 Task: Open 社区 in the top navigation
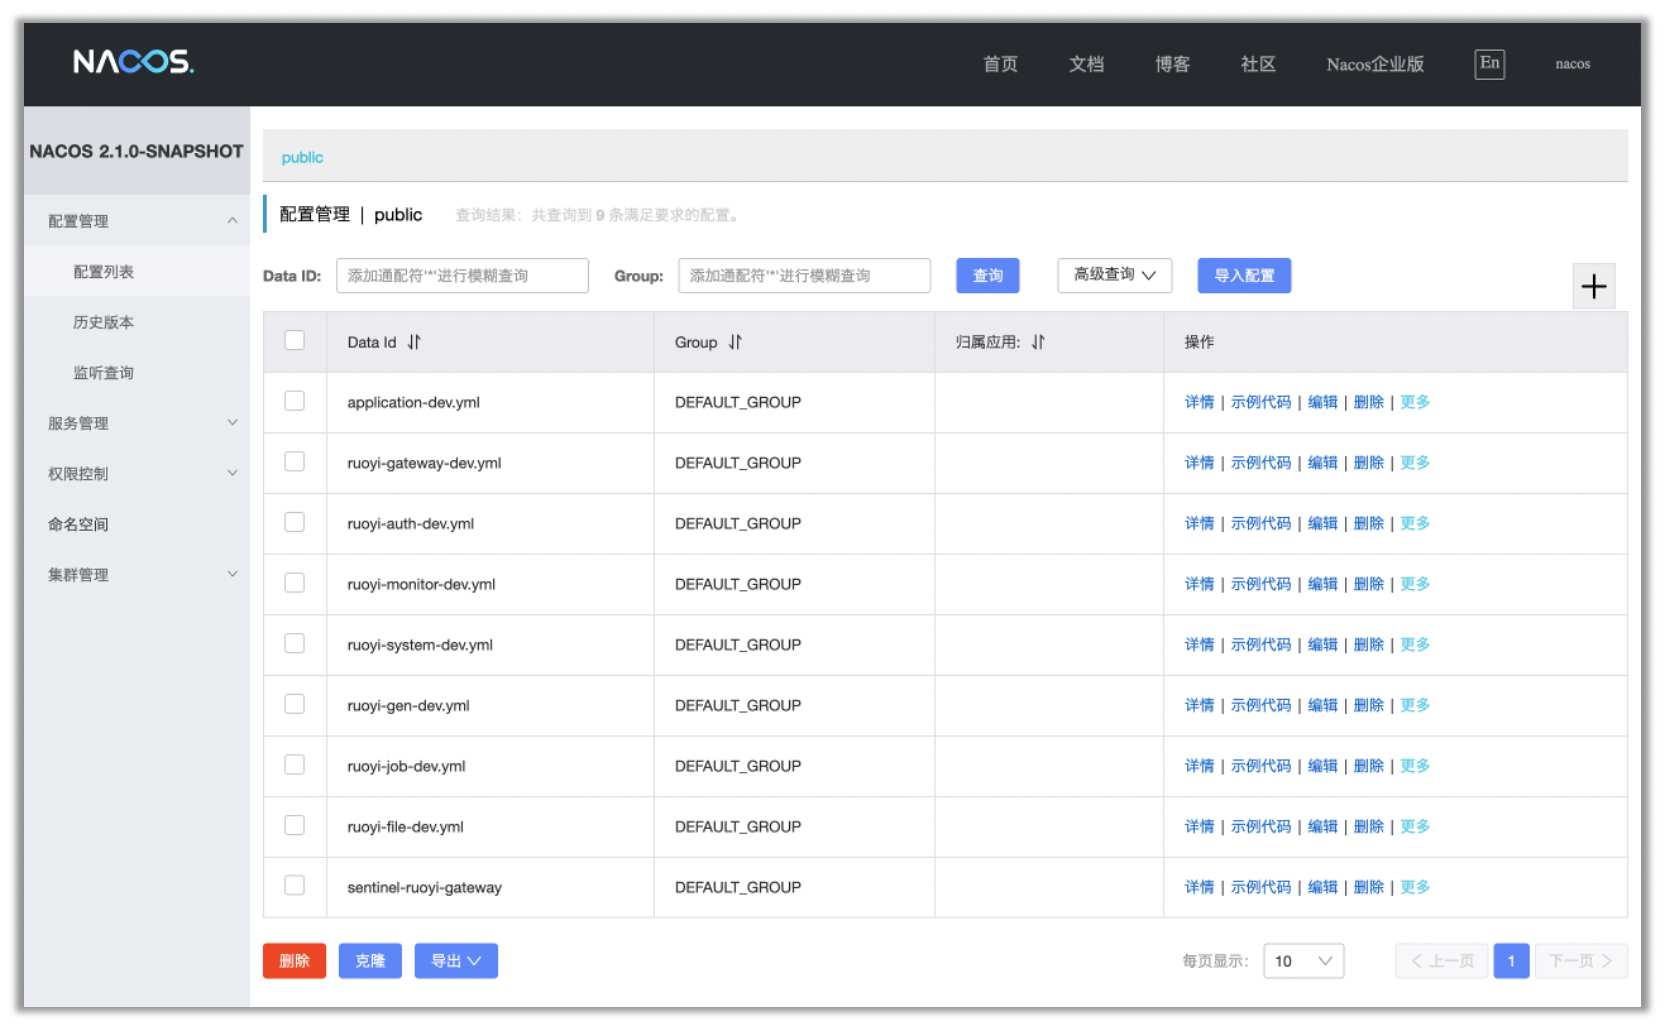[x=1258, y=64]
